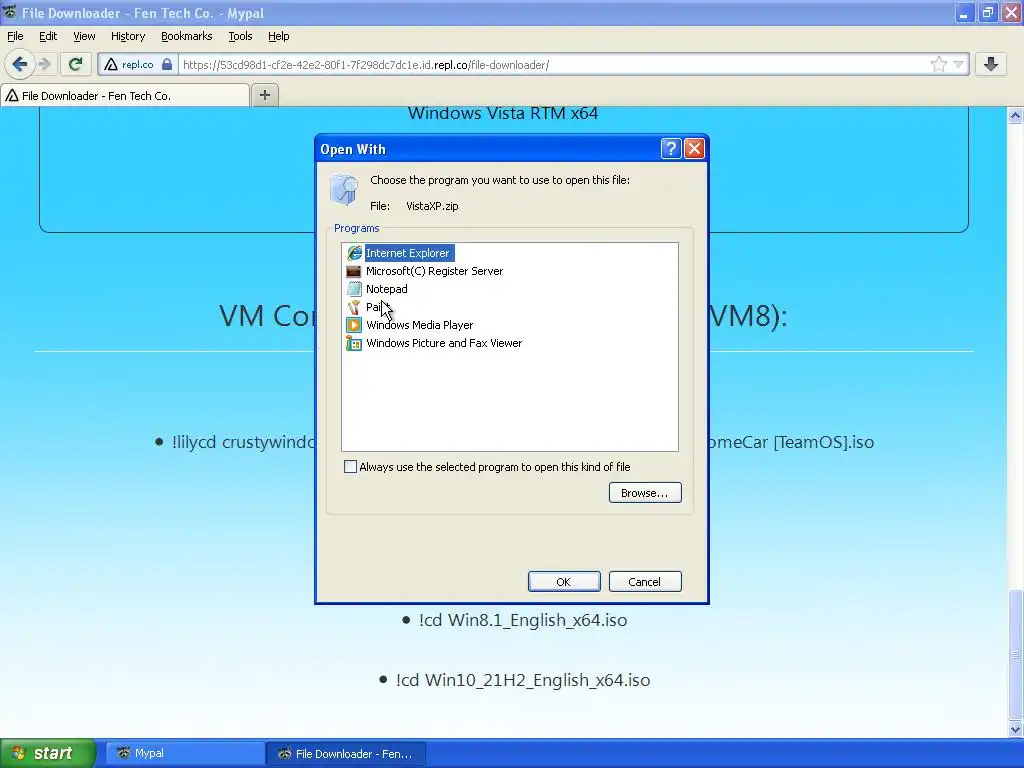Click the !cd Win10_21H2_English_x64.iso list item
Image resolution: width=1024 pixels, height=768 pixels.
pyautogui.click(x=523, y=680)
